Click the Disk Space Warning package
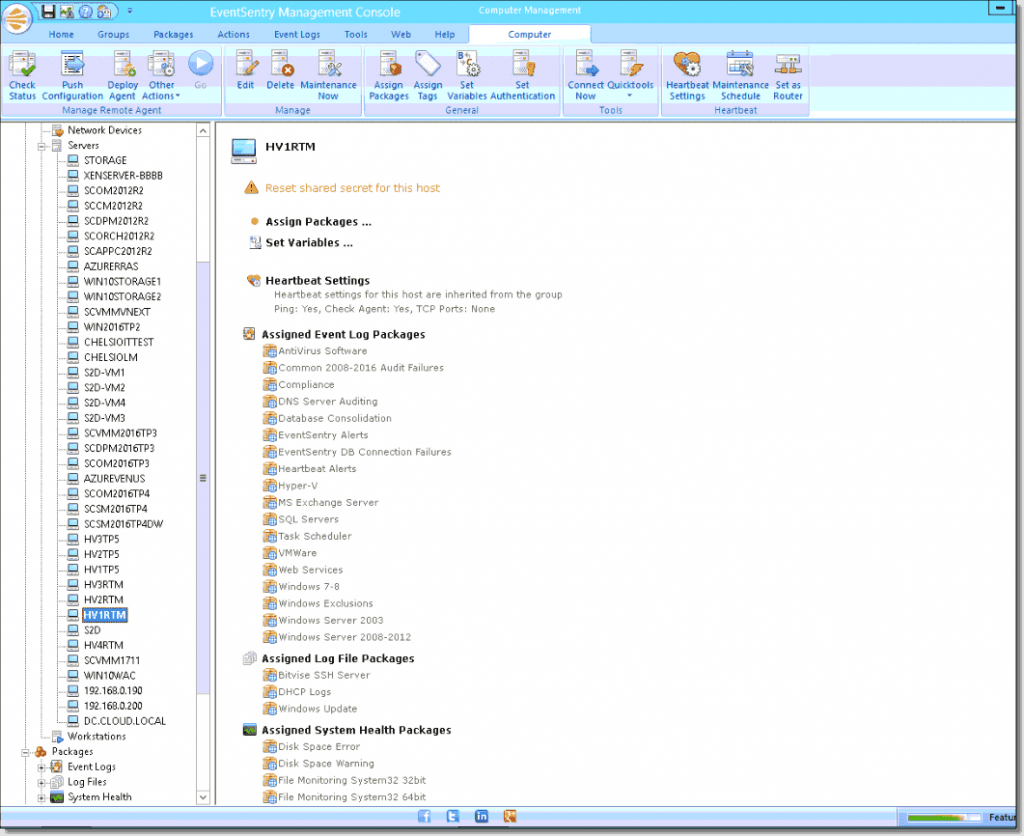The height and width of the screenshot is (836, 1024). [326, 764]
